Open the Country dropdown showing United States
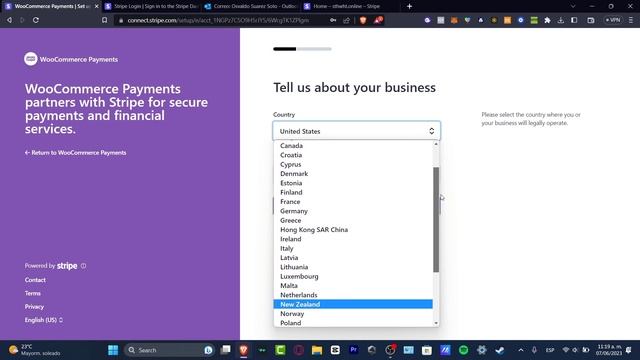The width and height of the screenshot is (640, 360). [356, 131]
